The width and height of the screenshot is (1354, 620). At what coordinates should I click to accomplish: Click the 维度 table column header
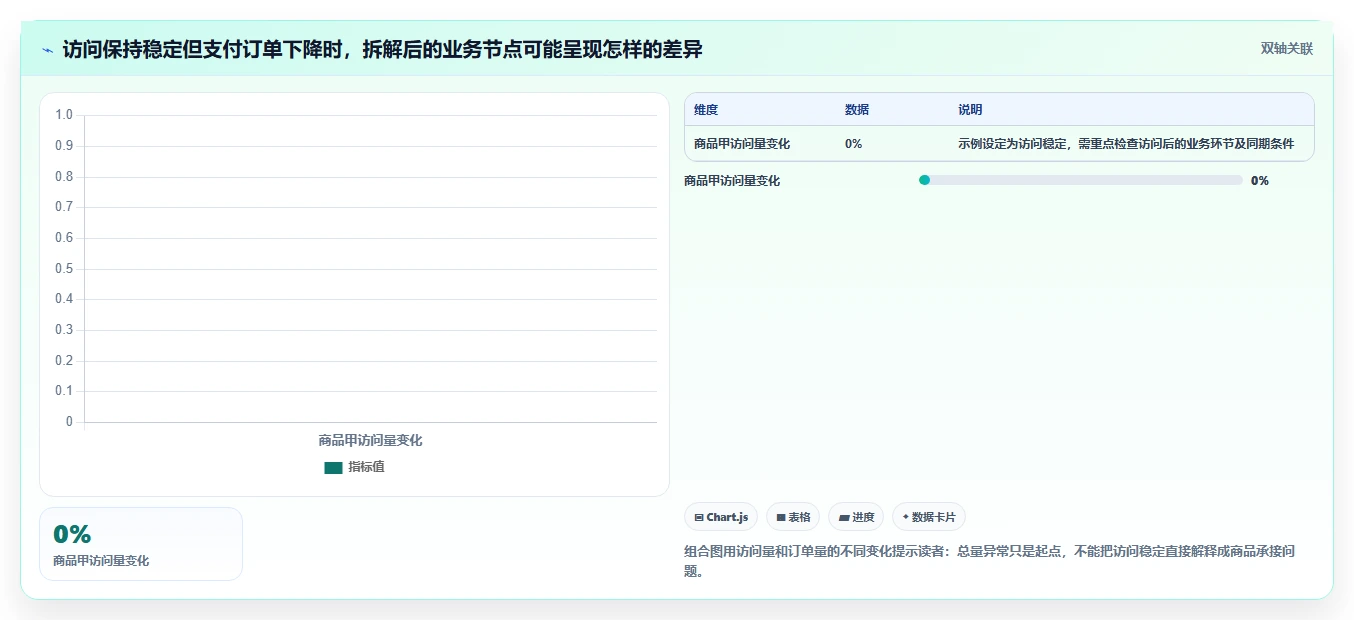click(x=706, y=110)
